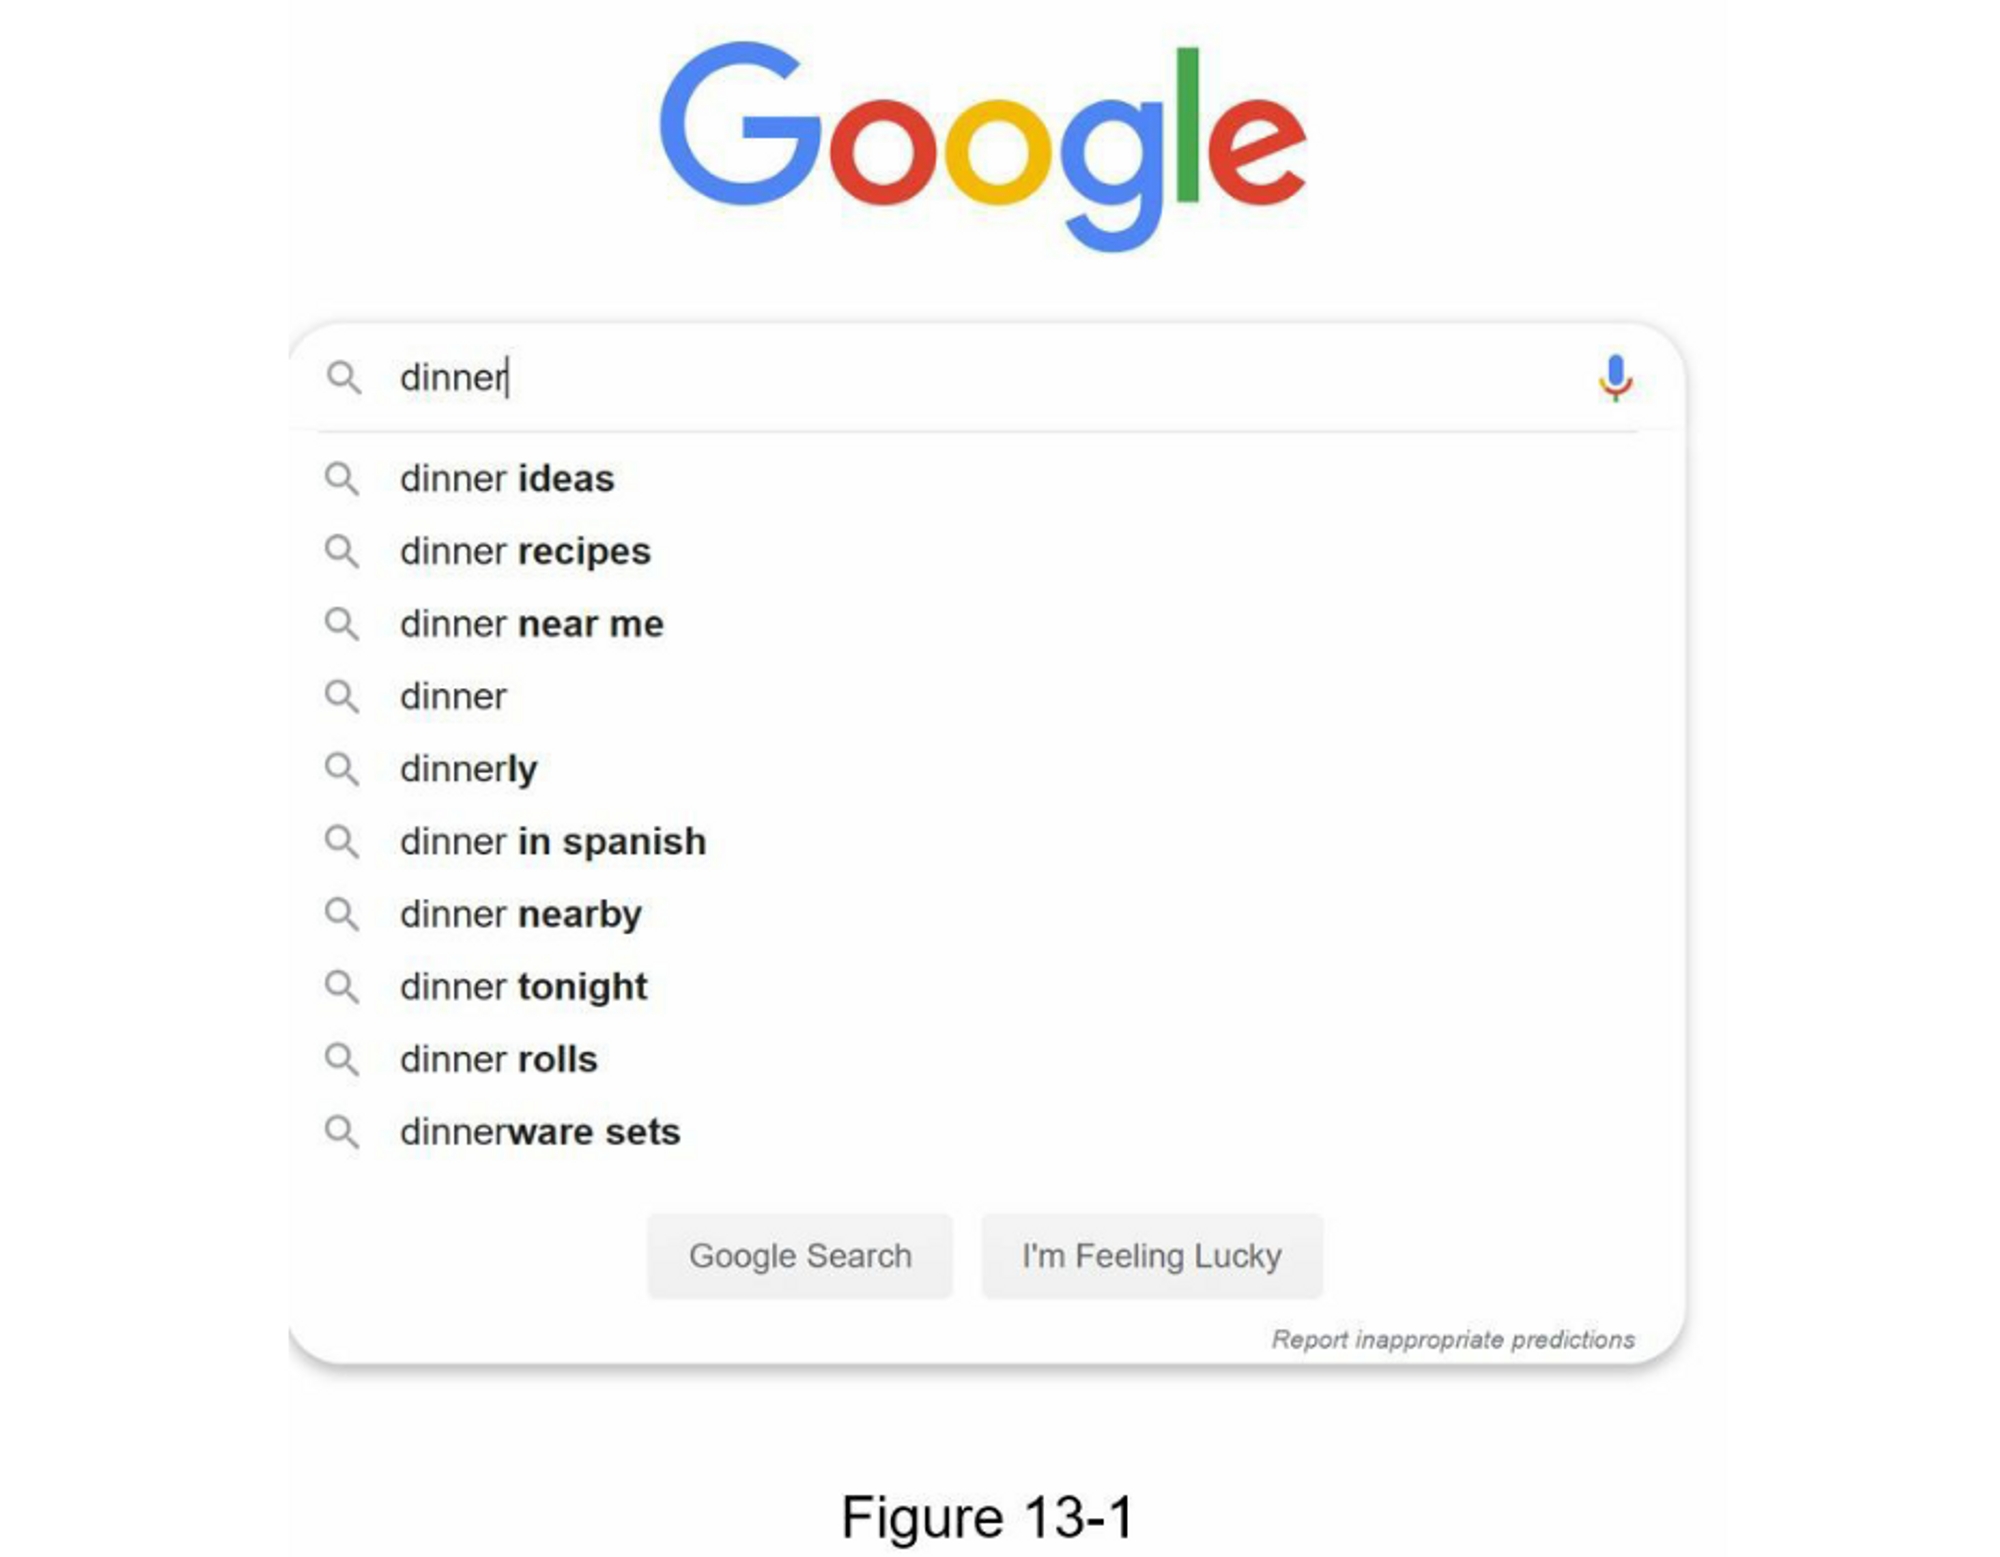Choose the 'dinner in spanish' suggestion
Screen dimensions: 2000x1557
(552, 842)
